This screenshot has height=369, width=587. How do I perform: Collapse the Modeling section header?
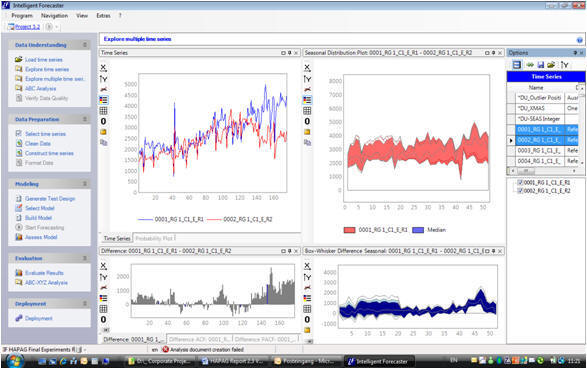[x=85, y=184]
